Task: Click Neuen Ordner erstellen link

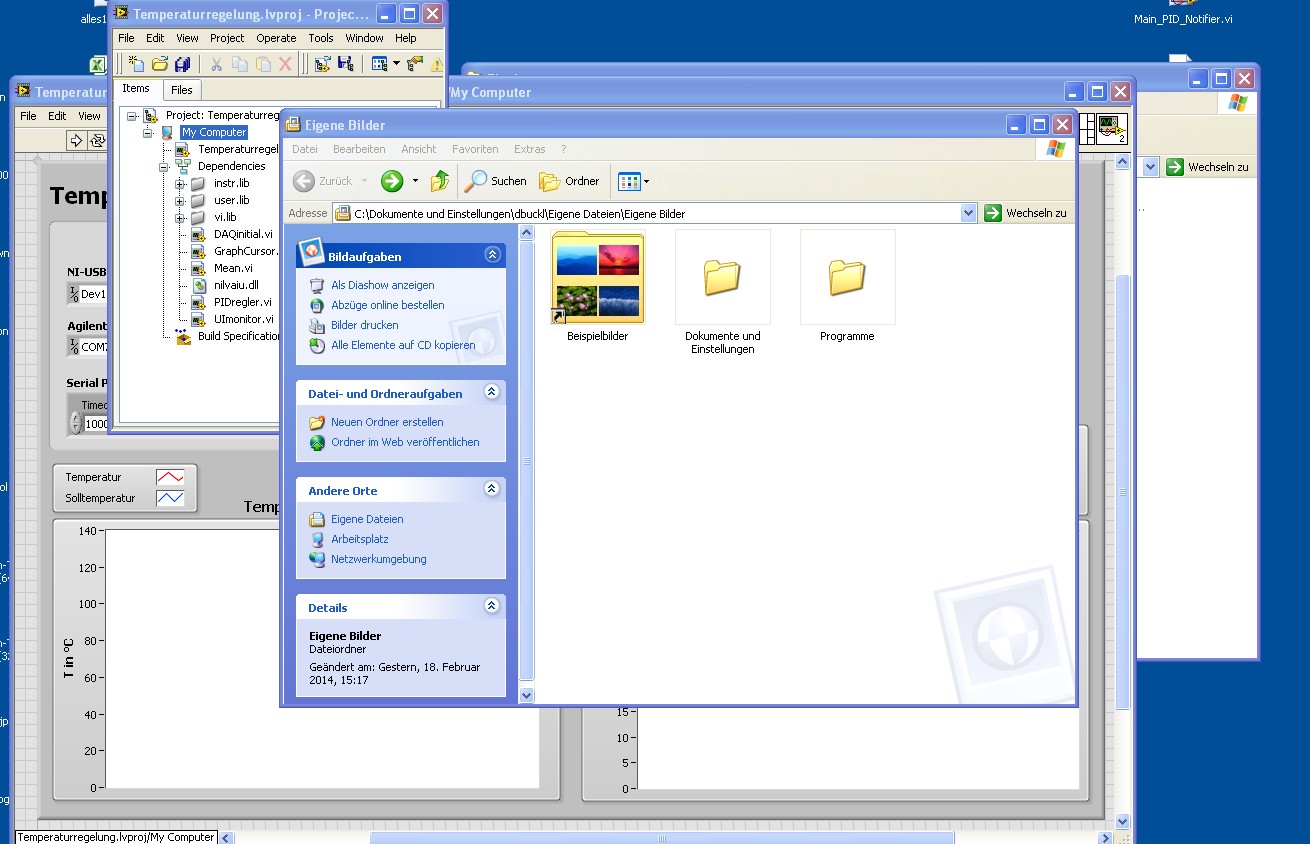Action: click(x=387, y=422)
